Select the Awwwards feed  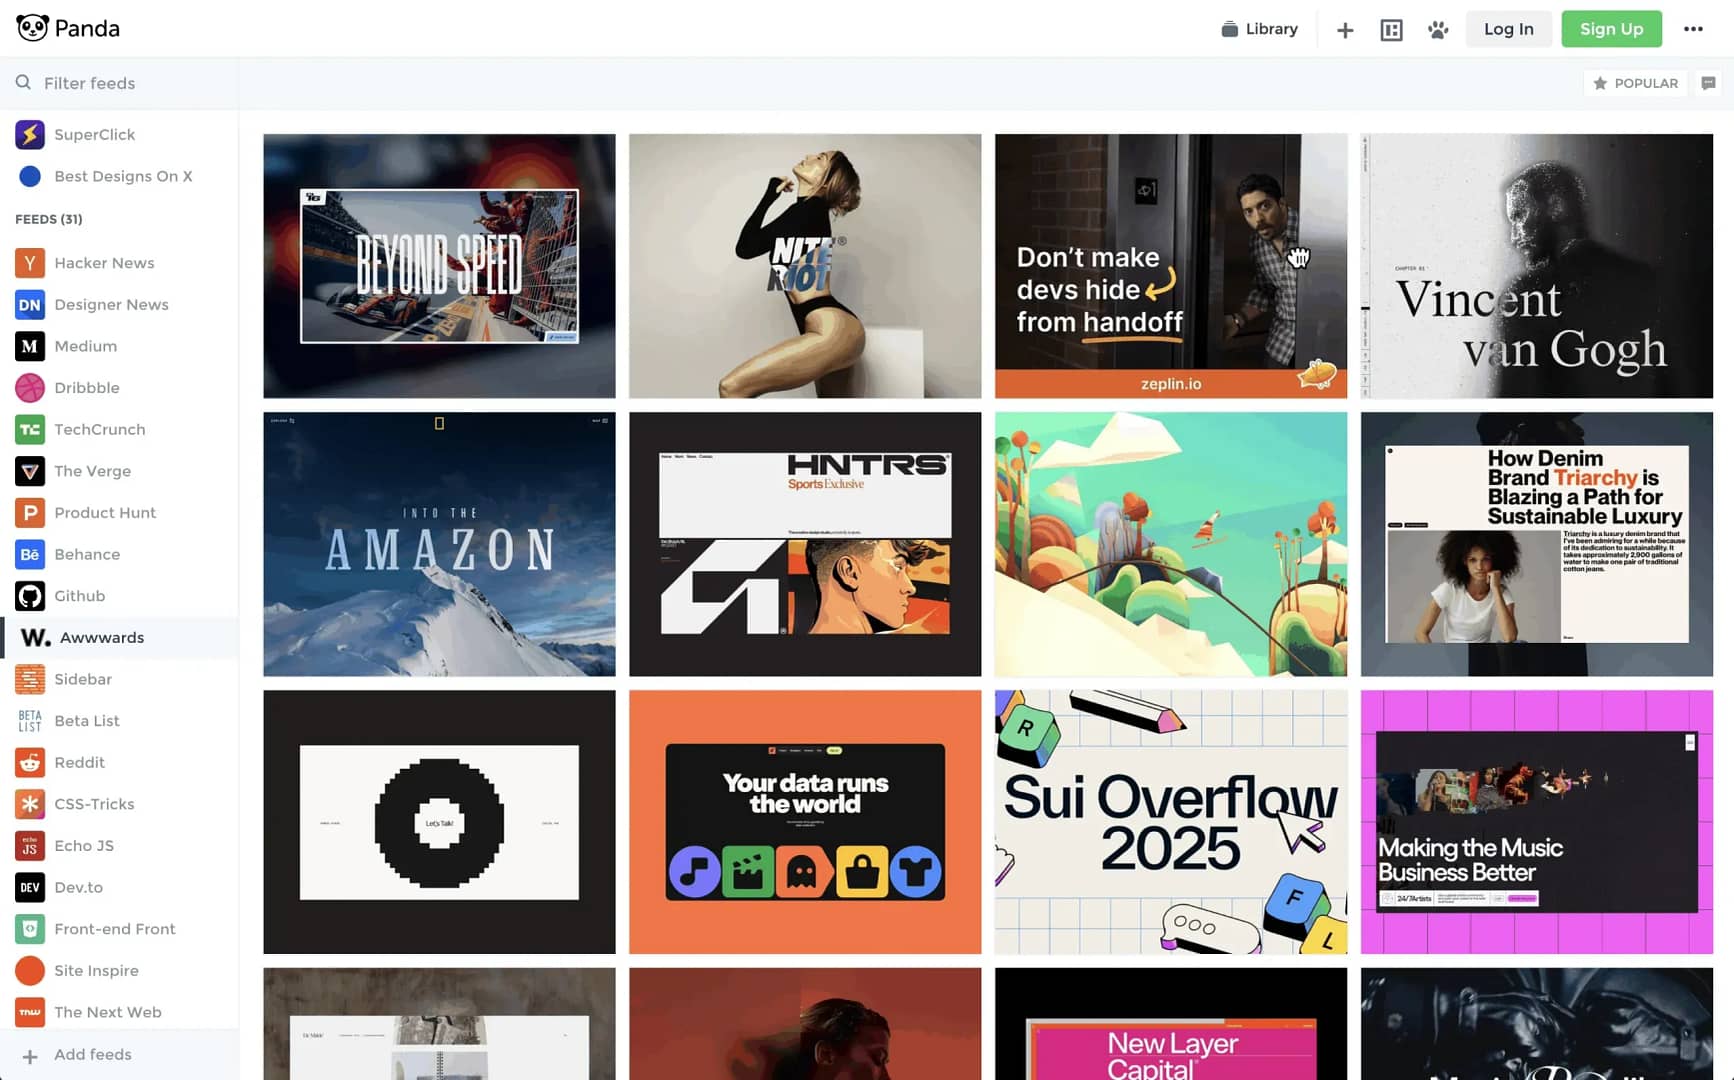point(120,637)
